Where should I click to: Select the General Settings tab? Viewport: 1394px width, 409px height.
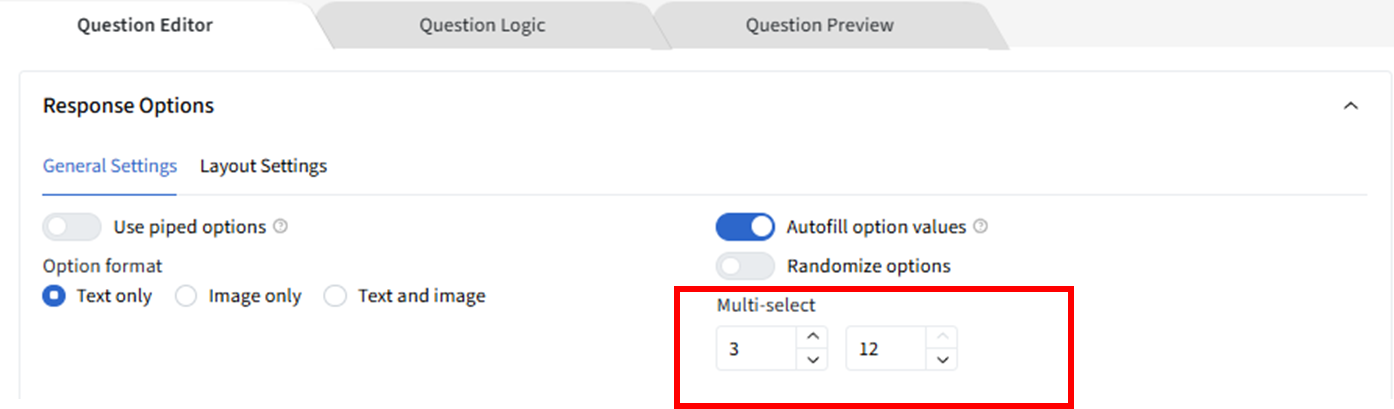110,166
